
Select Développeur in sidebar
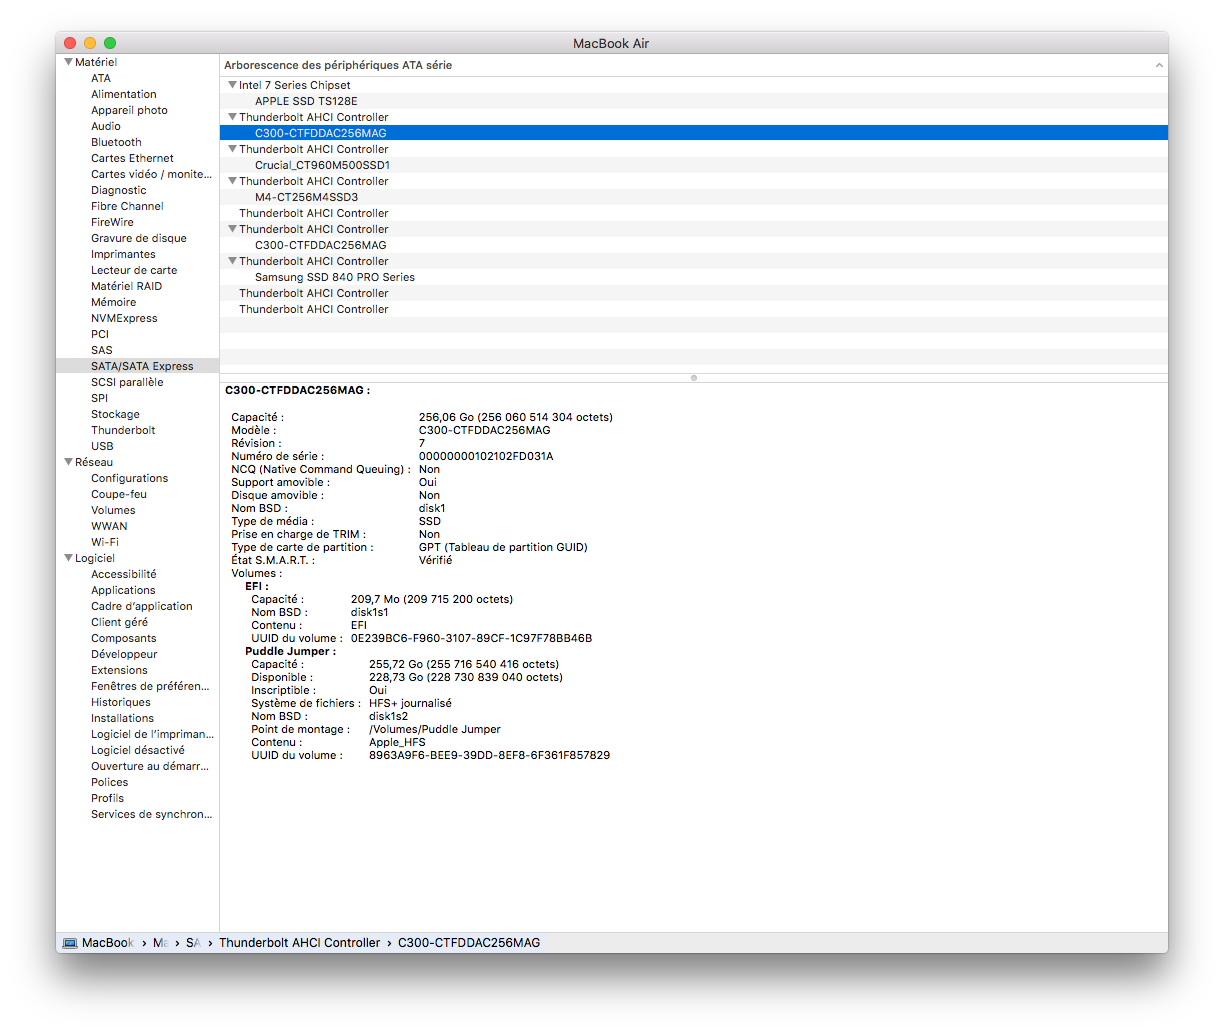click(x=124, y=654)
